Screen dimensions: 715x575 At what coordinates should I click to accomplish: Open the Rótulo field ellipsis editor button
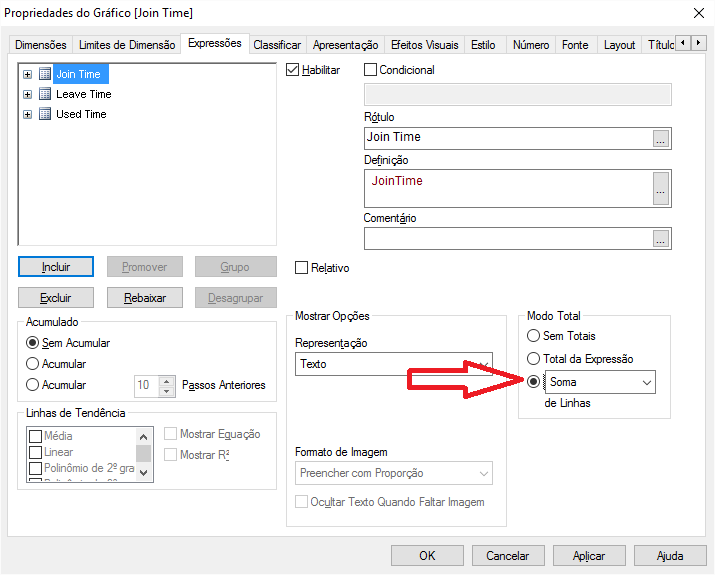(660, 139)
